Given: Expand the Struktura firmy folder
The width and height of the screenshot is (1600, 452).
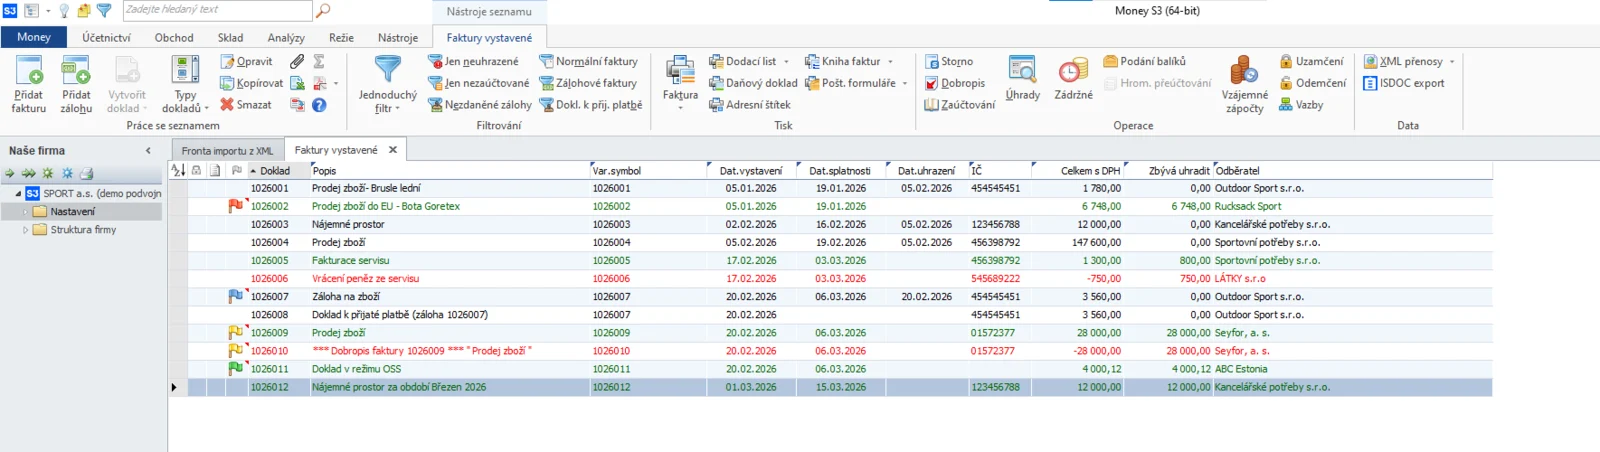Looking at the screenshot, I should coord(26,230).
